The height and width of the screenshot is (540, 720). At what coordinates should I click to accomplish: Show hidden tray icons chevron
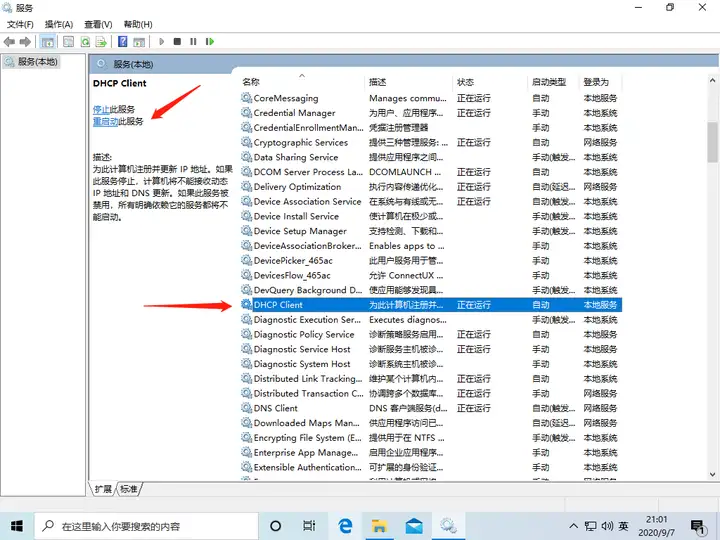pyautogui.click(x=574, y=526)
